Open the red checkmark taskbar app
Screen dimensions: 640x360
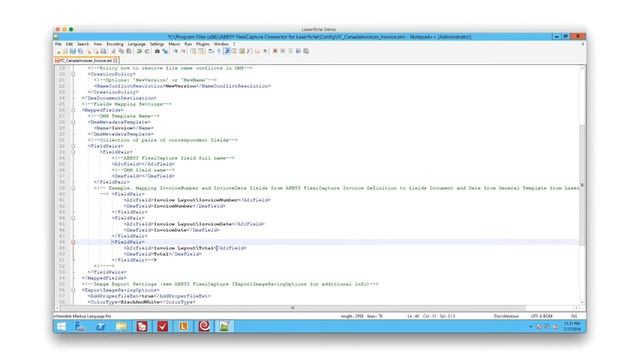click(x=162, y=326)
